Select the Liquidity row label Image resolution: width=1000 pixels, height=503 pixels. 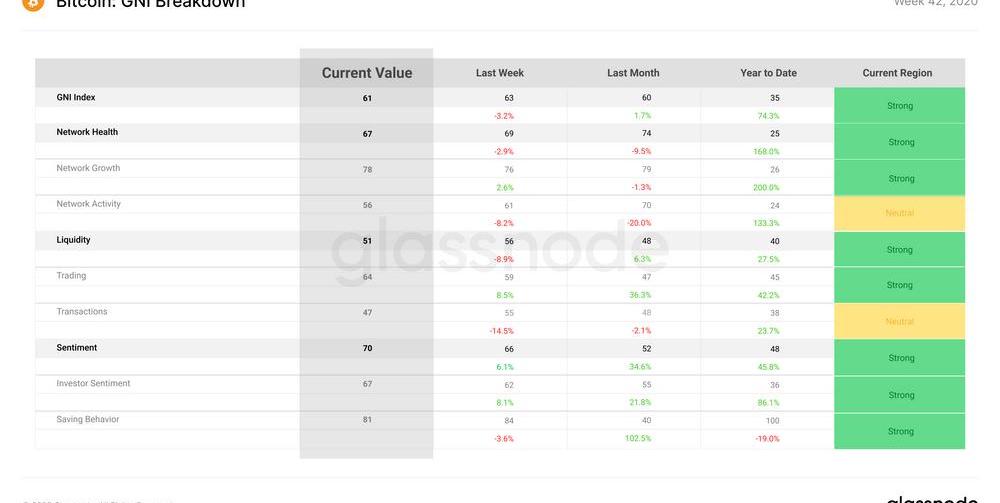(73, 240)
